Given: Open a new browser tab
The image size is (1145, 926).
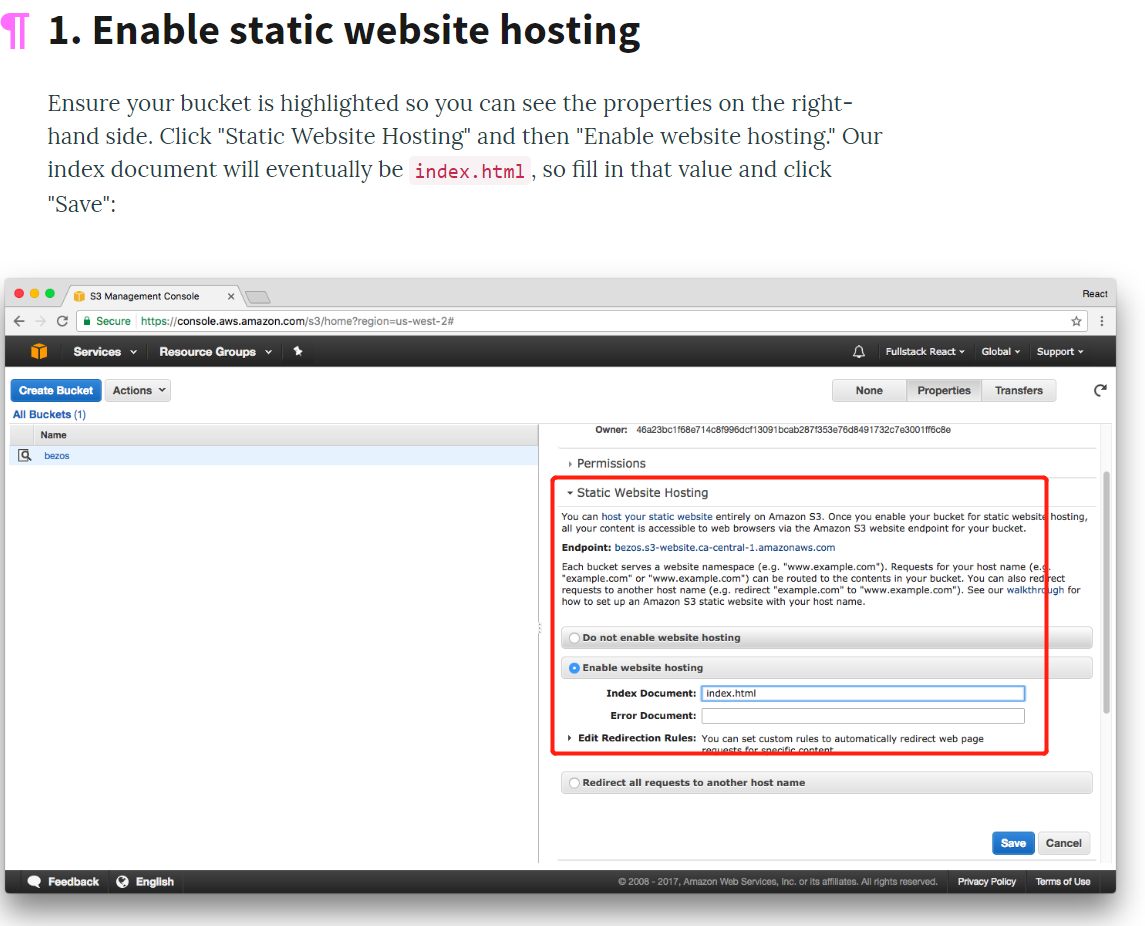Looking at the screenshot, I should 258,296.
